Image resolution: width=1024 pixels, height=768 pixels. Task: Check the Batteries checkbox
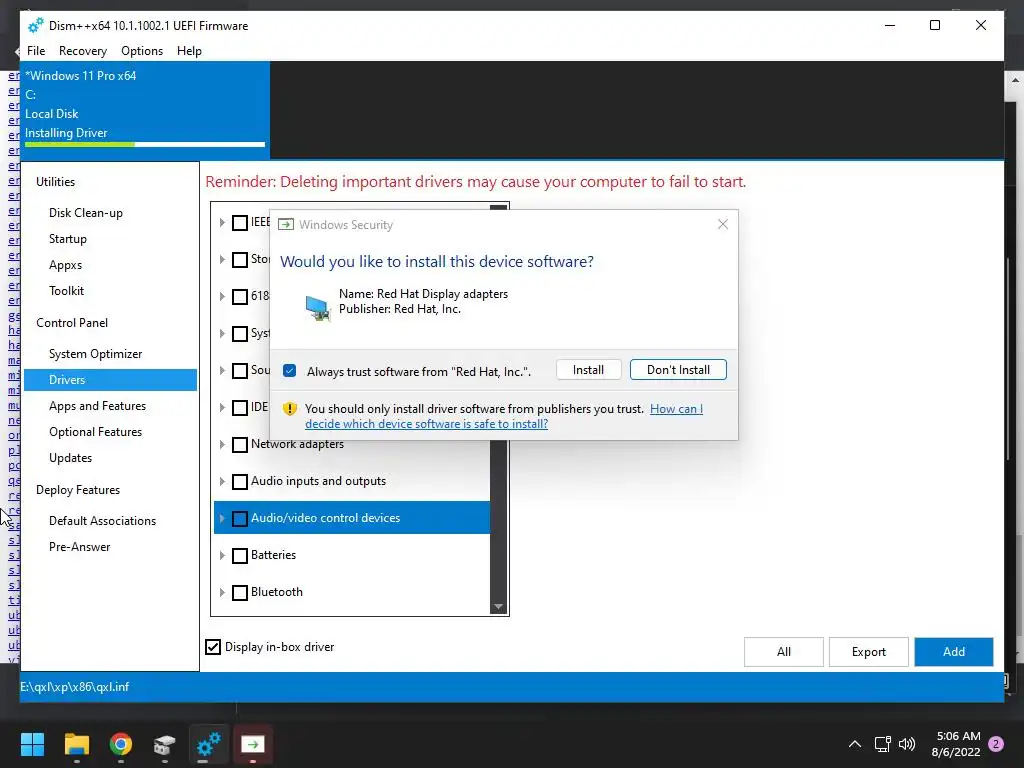click(240, 556)
